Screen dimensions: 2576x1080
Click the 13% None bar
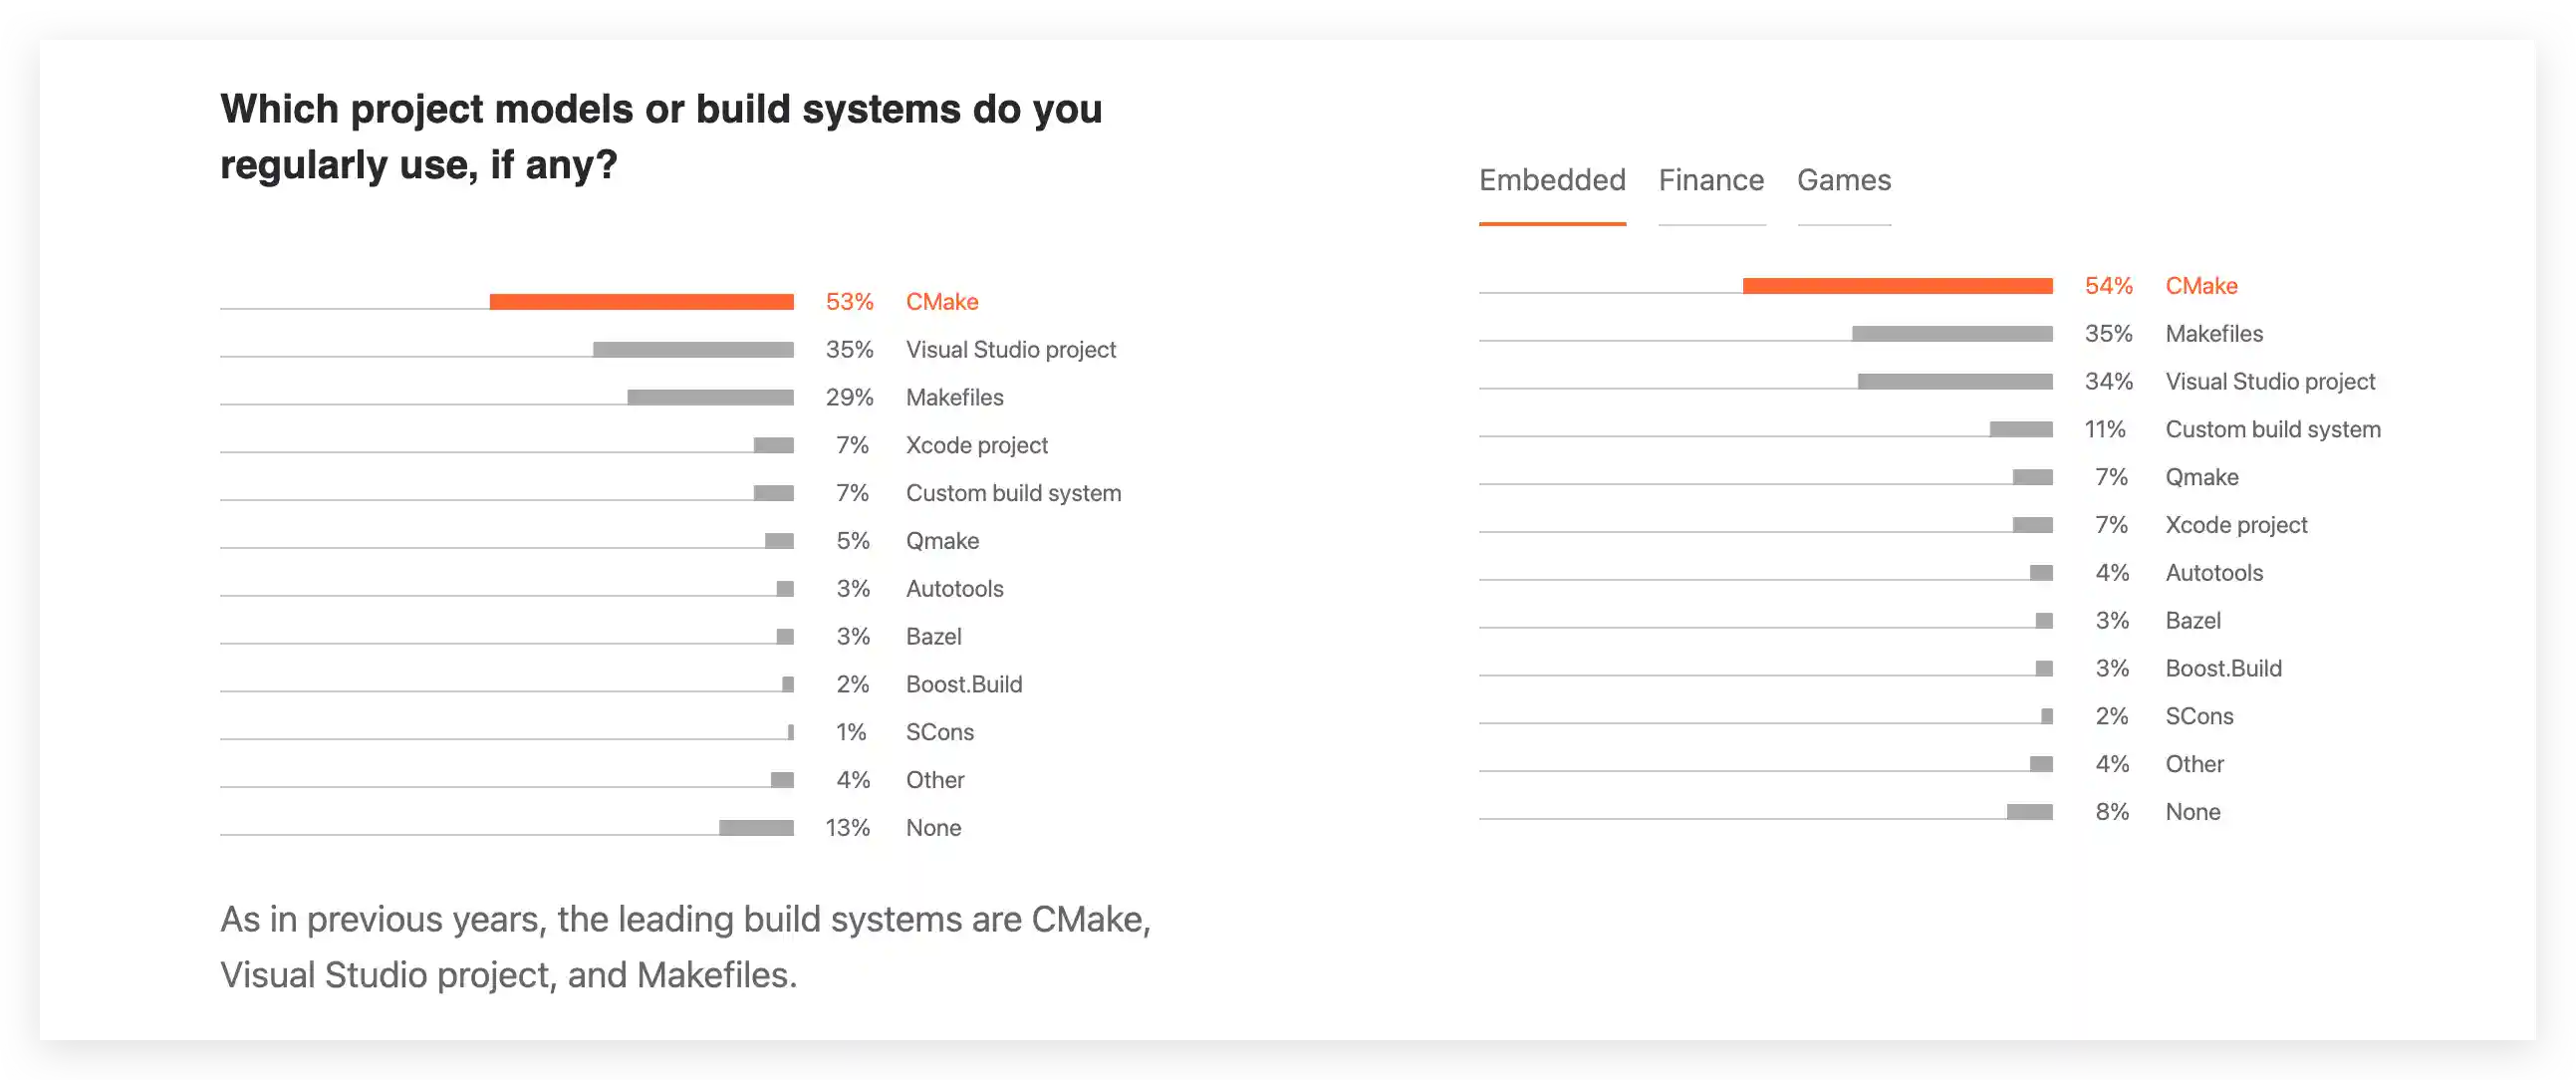756,828
